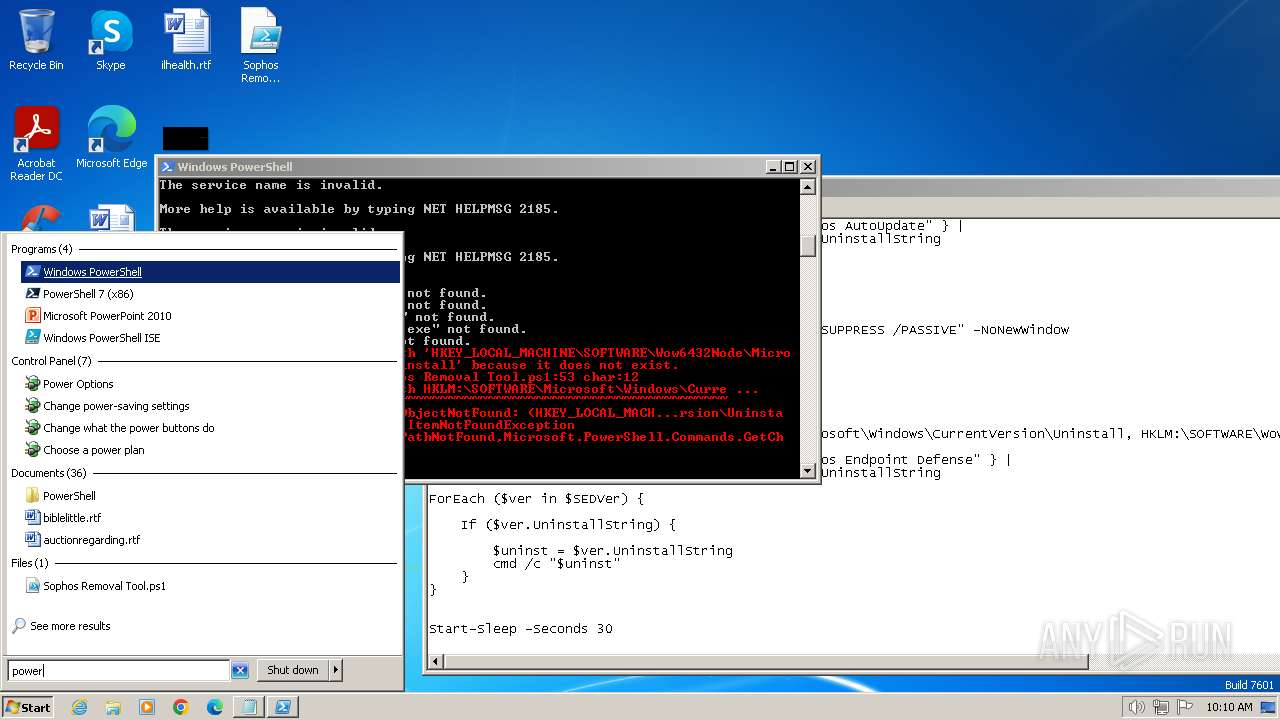Click the Documents (36) category header
The height and width of the screenshot is (720, 1280).
(49, 473)
